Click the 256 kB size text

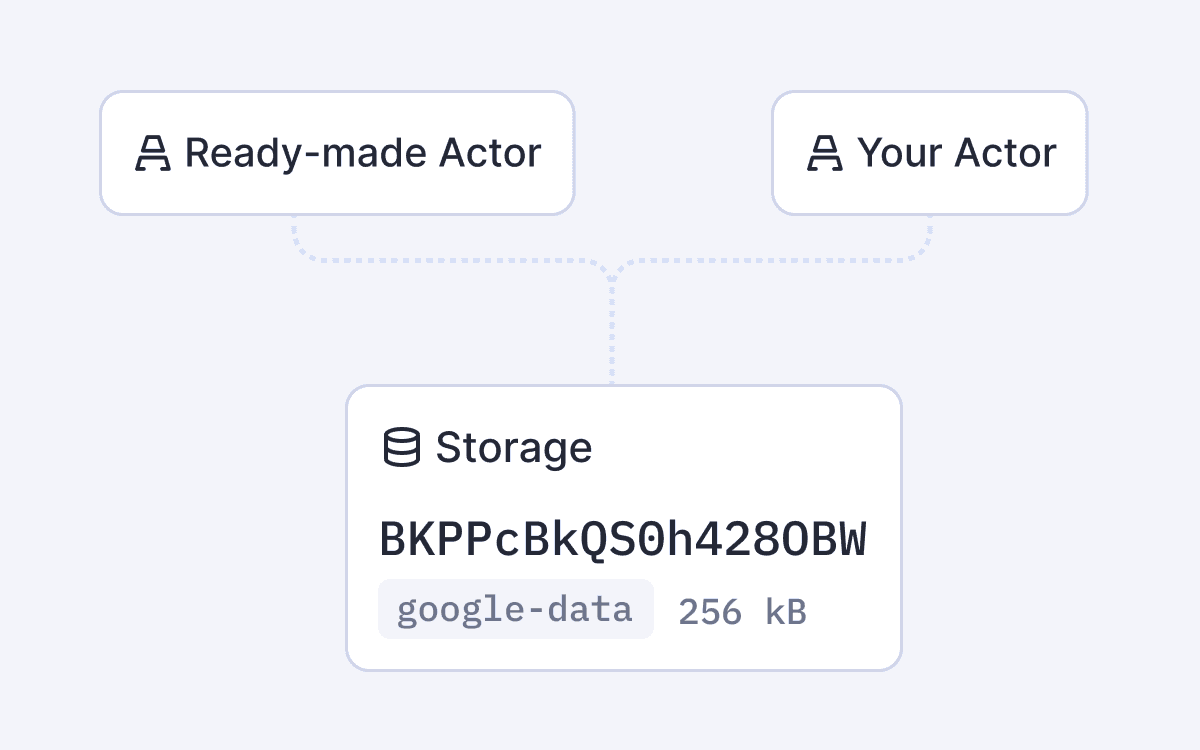tap(742, 611)
